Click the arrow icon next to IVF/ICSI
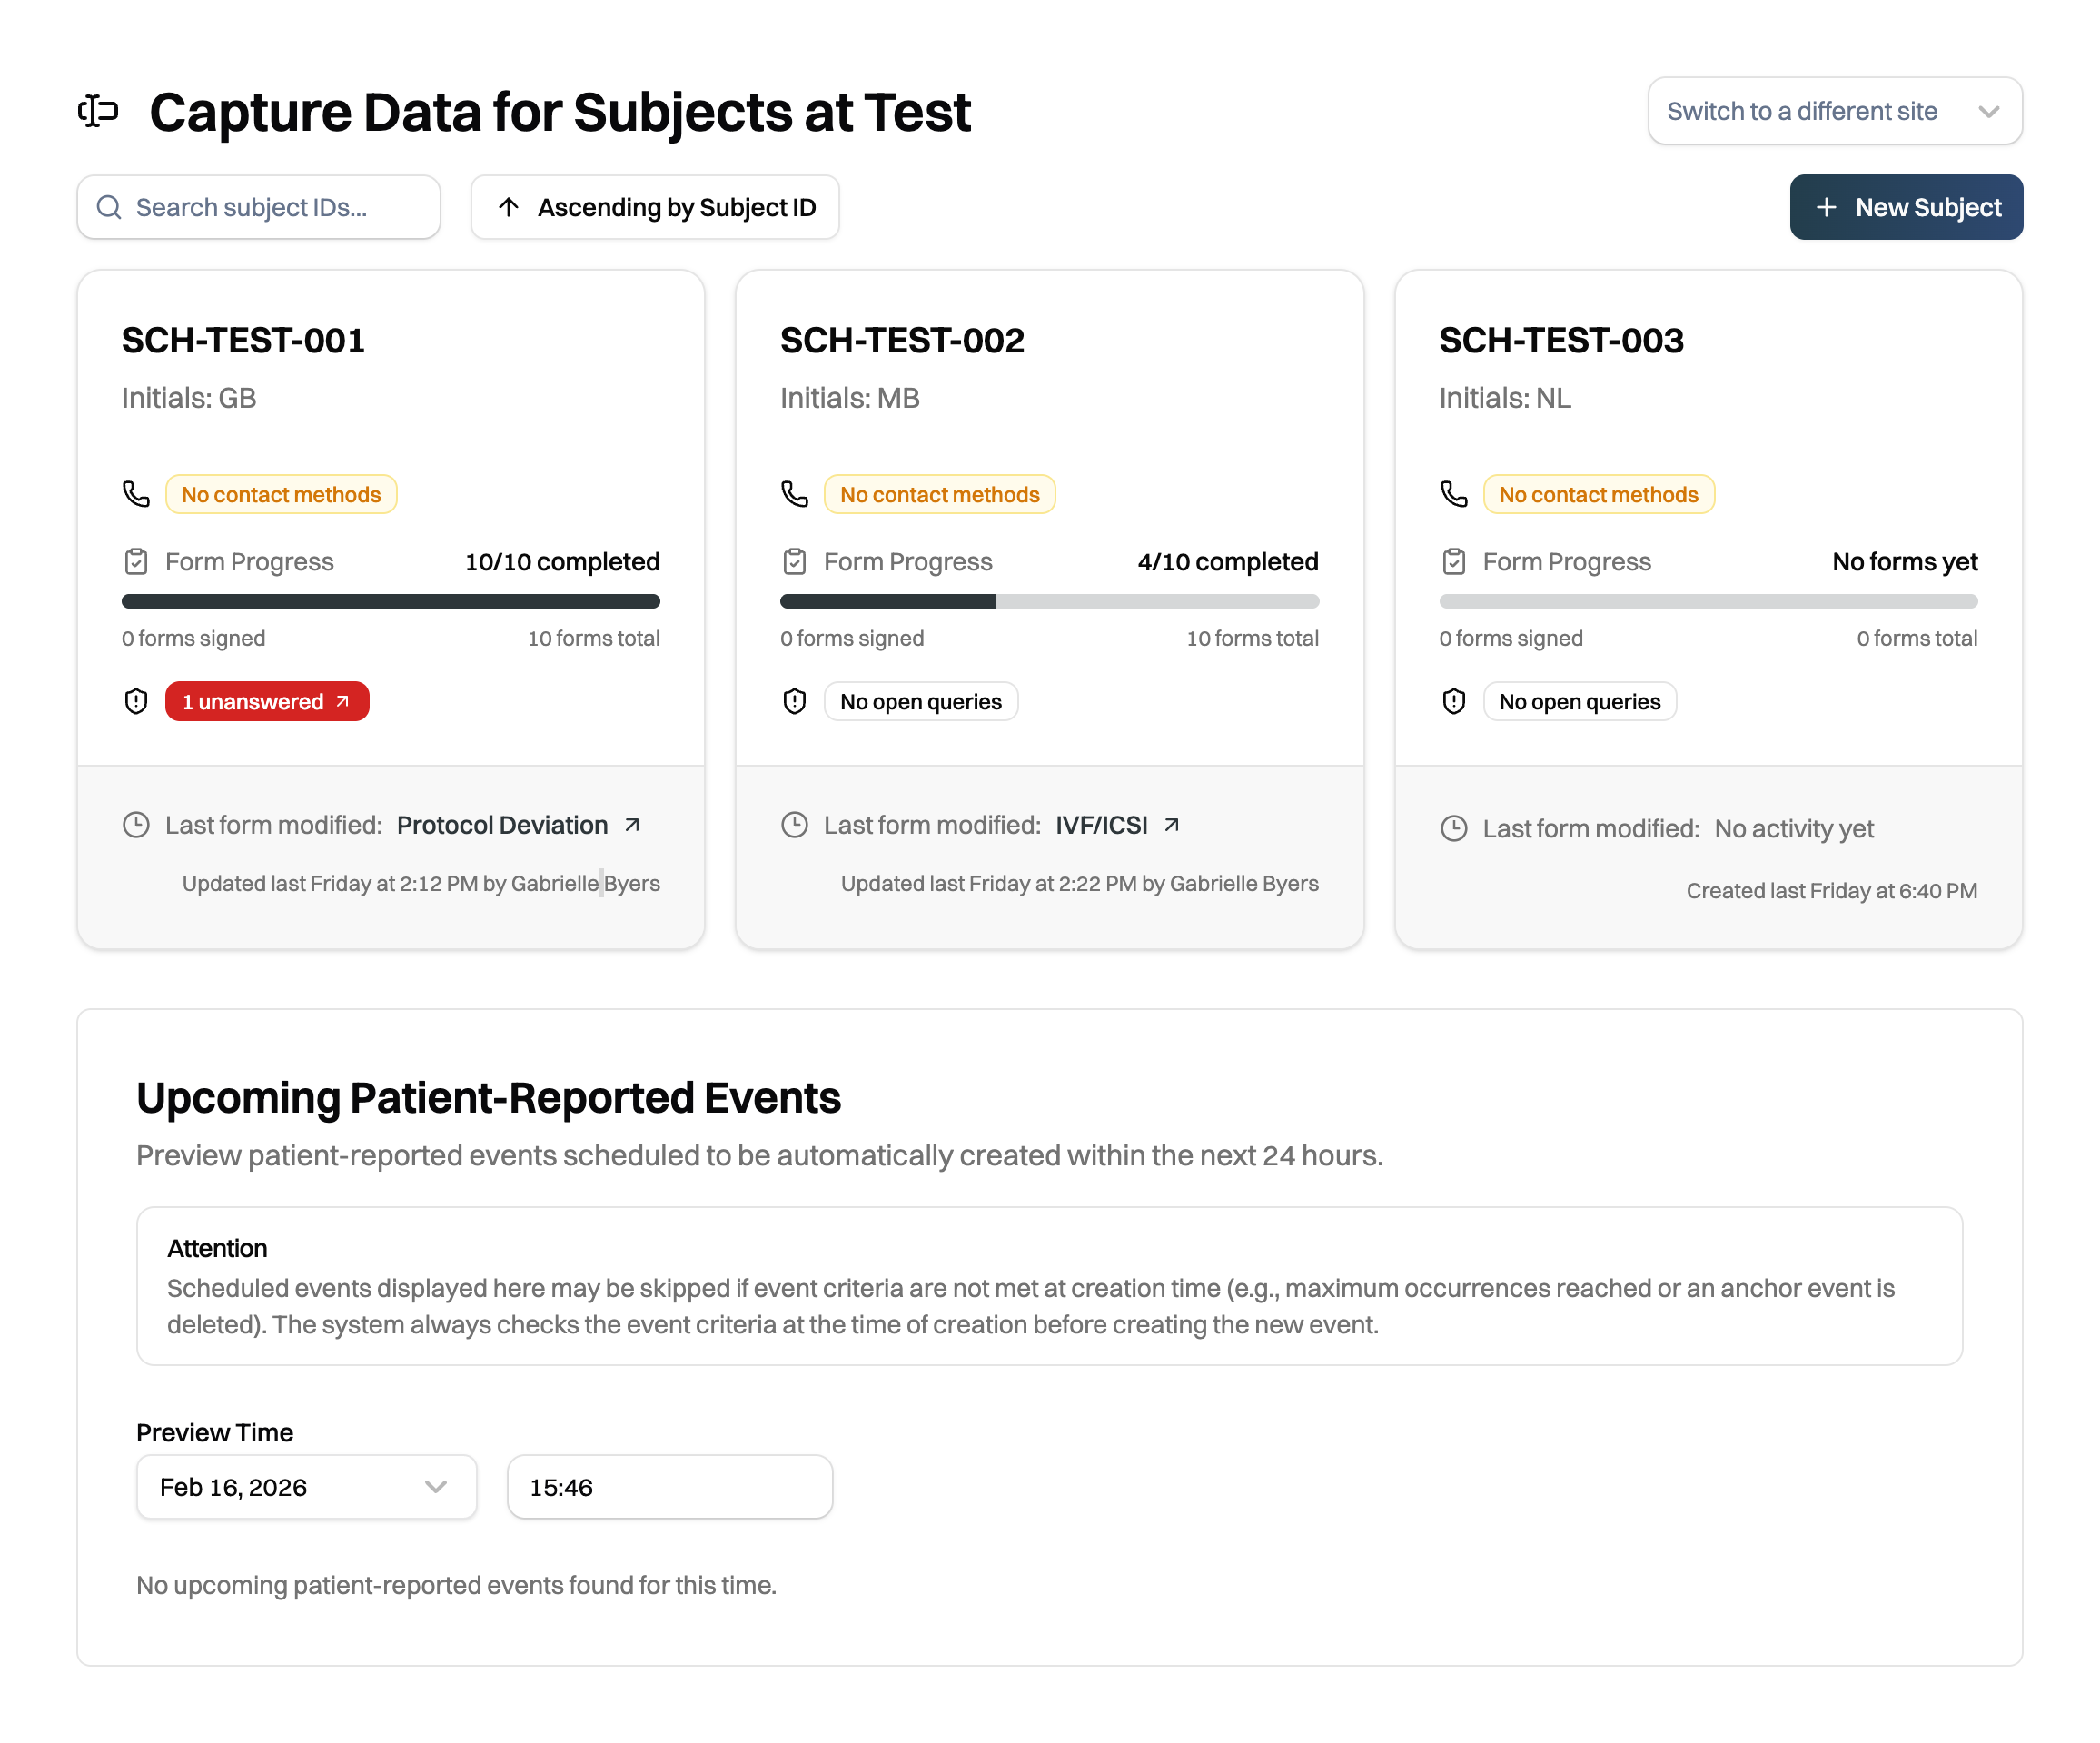Viewport: 2100px width, 1743px height. pos(1171,824)
